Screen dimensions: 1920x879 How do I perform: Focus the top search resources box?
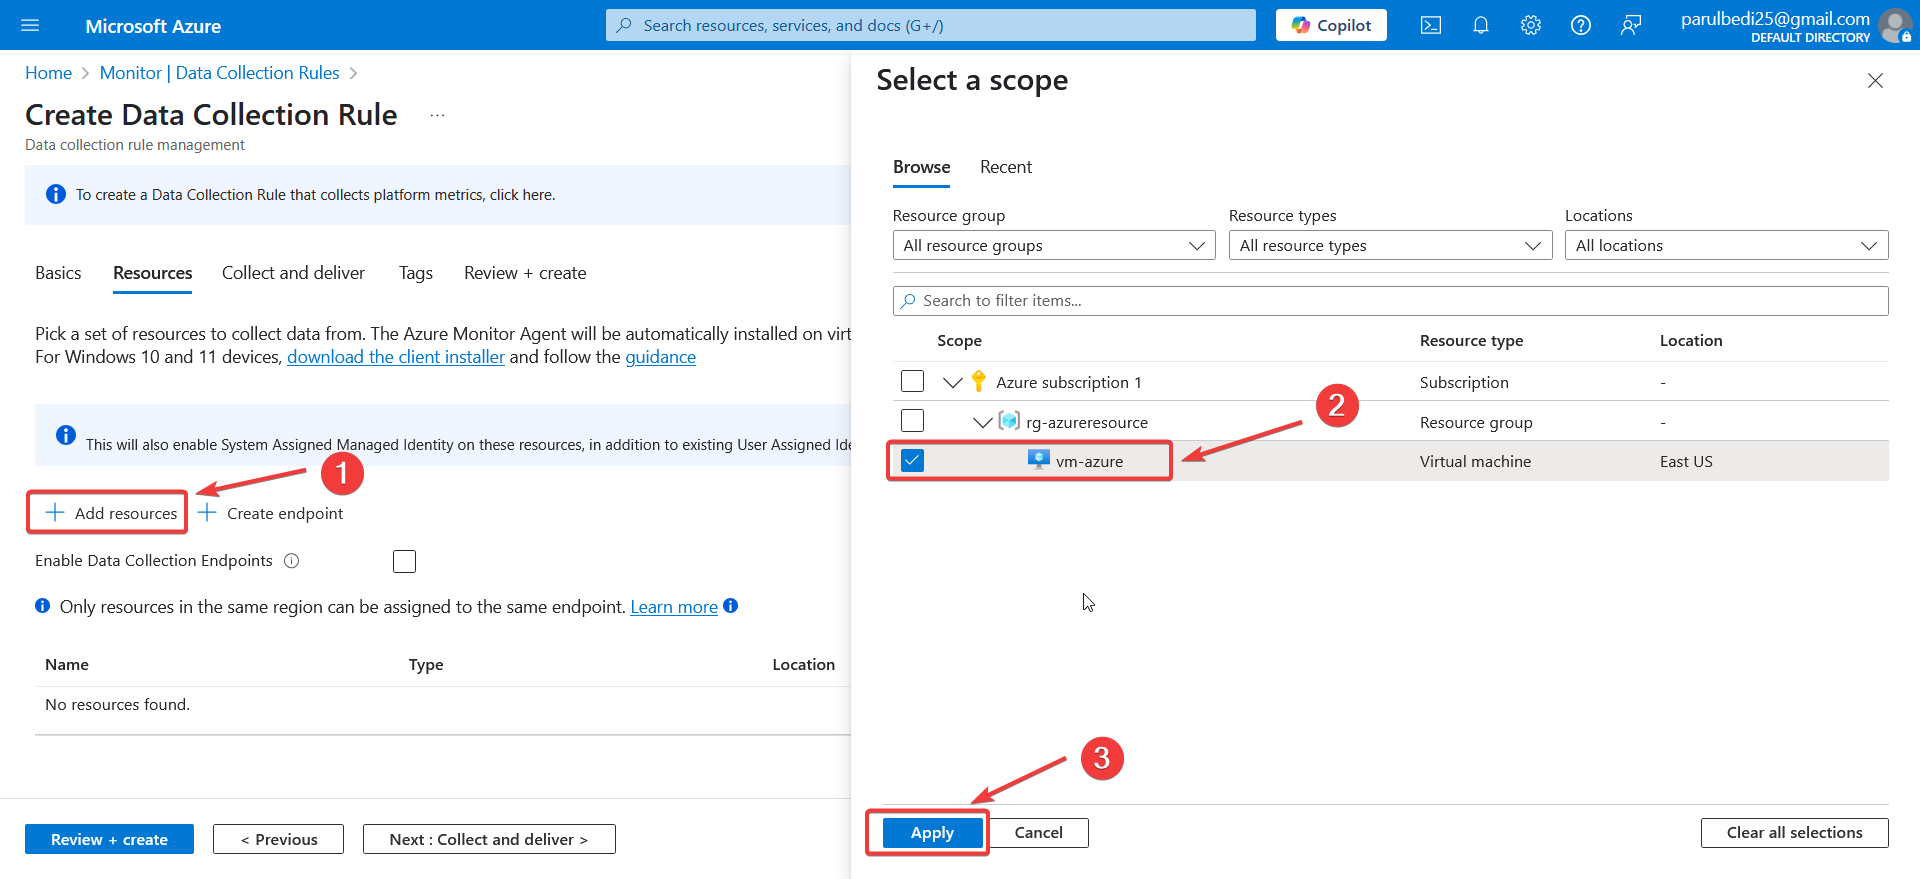click(x=930, y=25)
